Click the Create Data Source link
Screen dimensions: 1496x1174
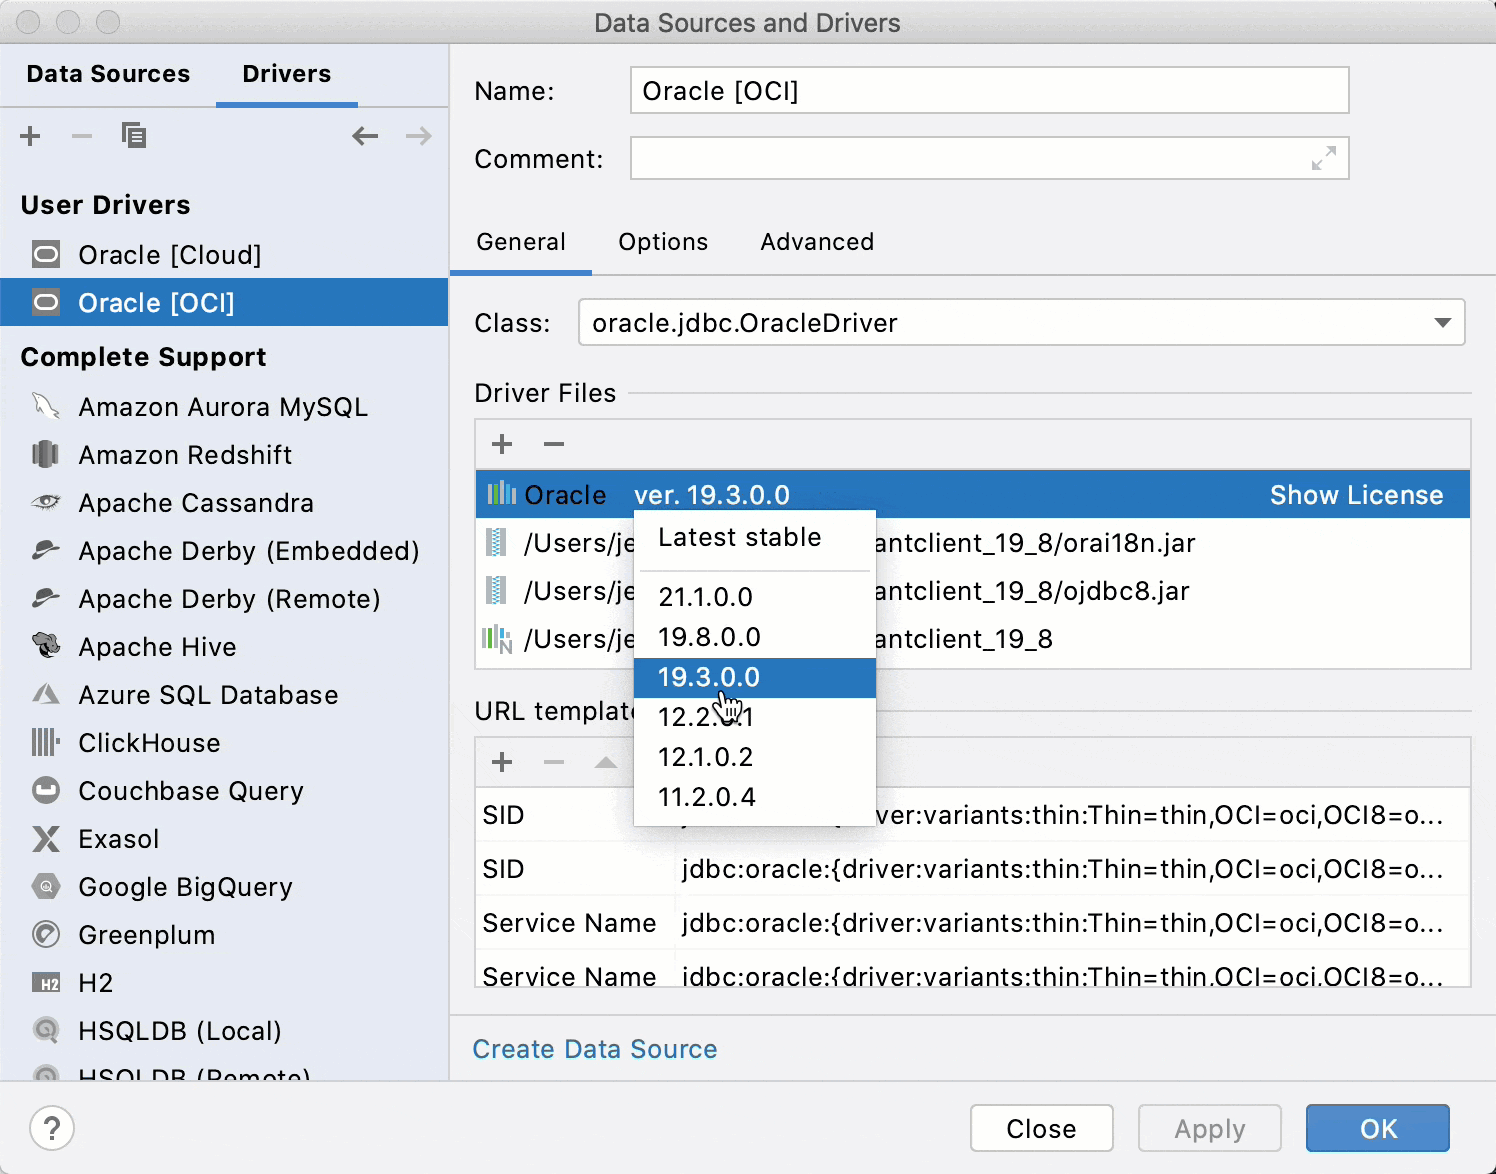(594, 1049)
